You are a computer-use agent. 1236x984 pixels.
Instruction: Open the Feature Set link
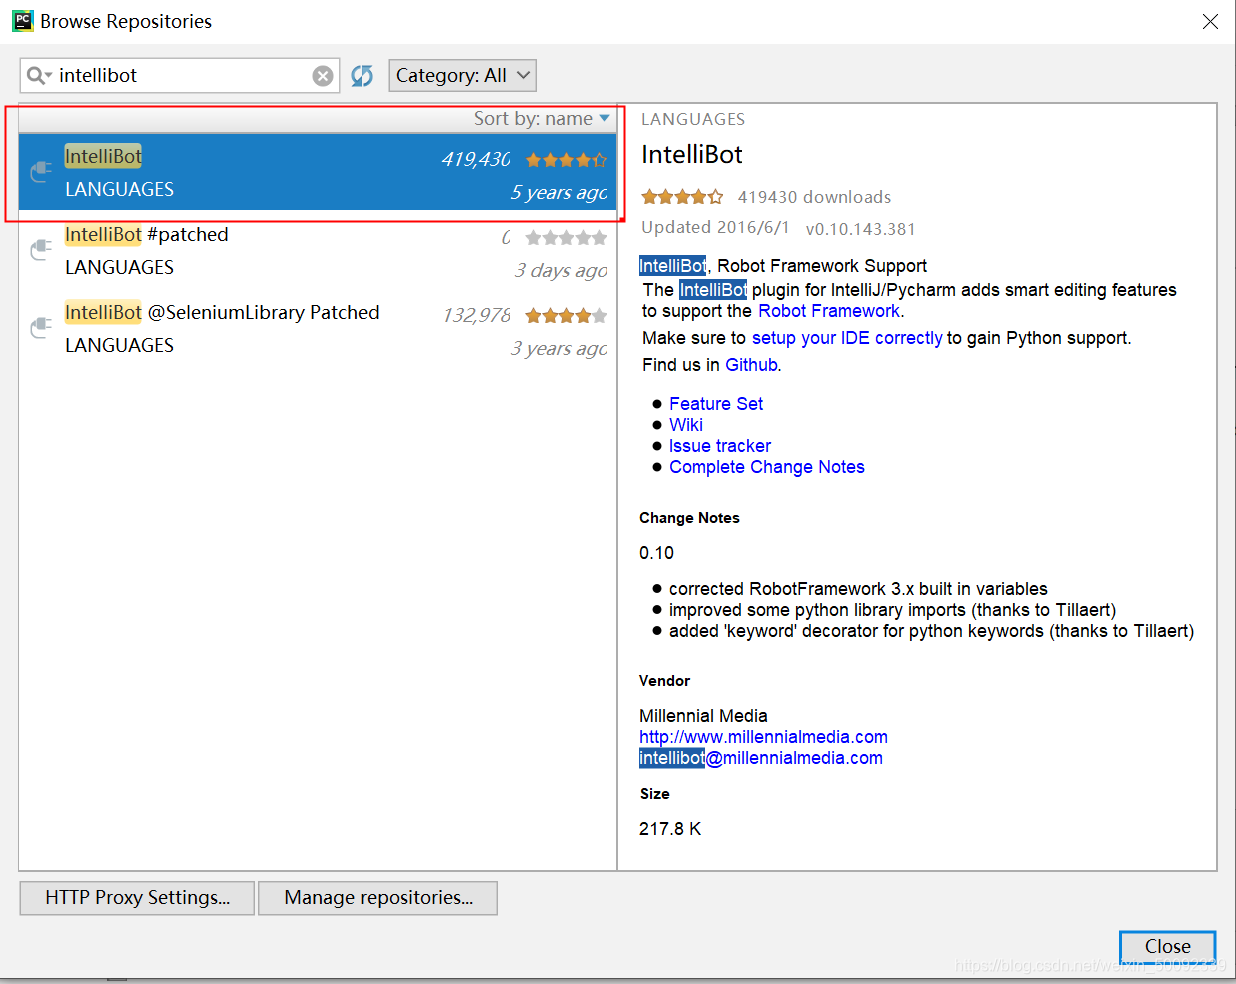716,404
